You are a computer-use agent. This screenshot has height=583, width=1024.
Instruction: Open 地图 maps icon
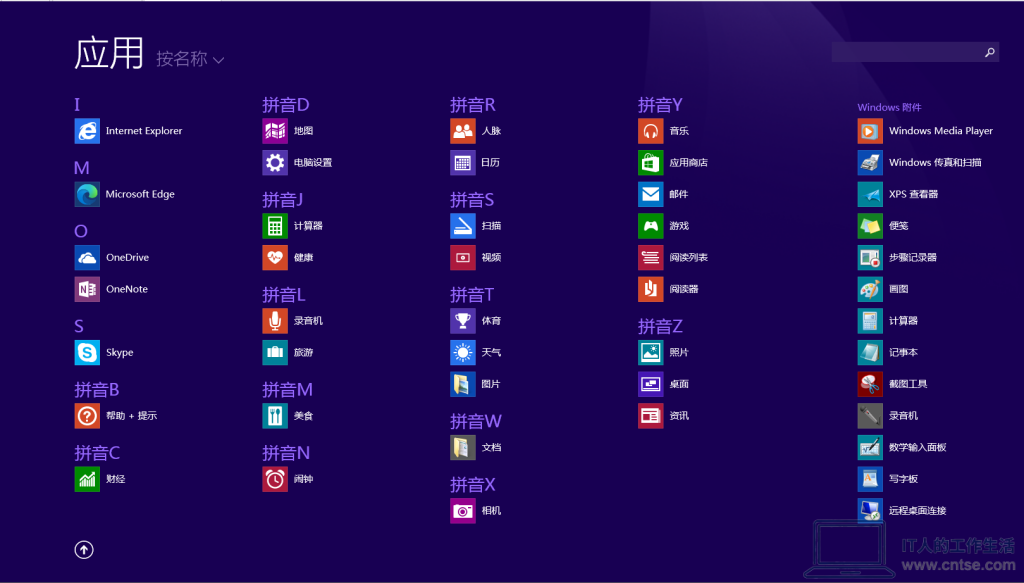pyautogui.click(x=275, y=131)
